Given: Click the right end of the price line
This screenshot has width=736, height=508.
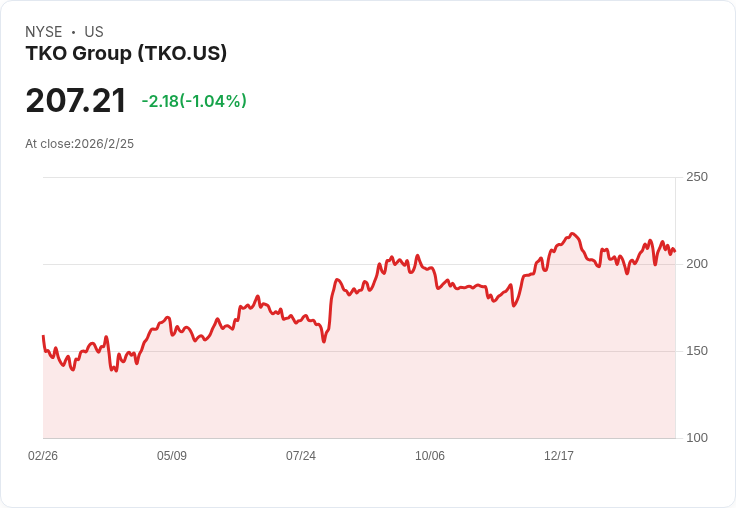Looking at the screenshot, I should click(675, 251).
